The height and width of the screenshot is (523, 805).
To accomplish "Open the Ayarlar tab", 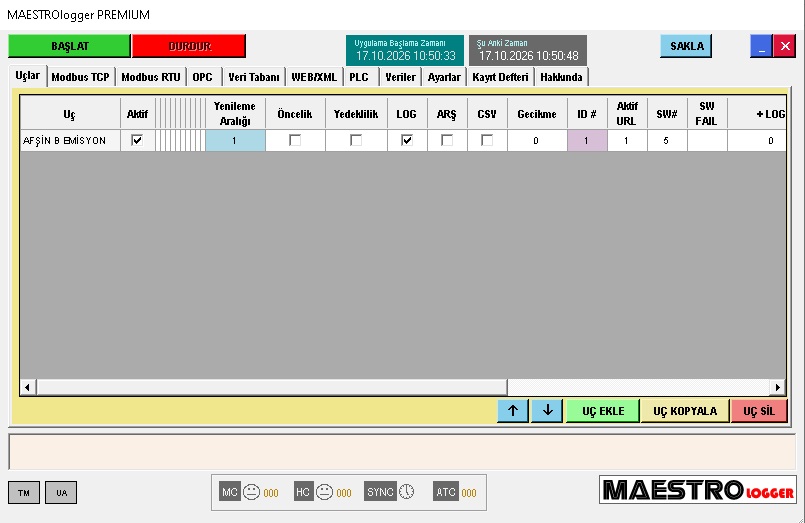I will (x=444, y=77).
